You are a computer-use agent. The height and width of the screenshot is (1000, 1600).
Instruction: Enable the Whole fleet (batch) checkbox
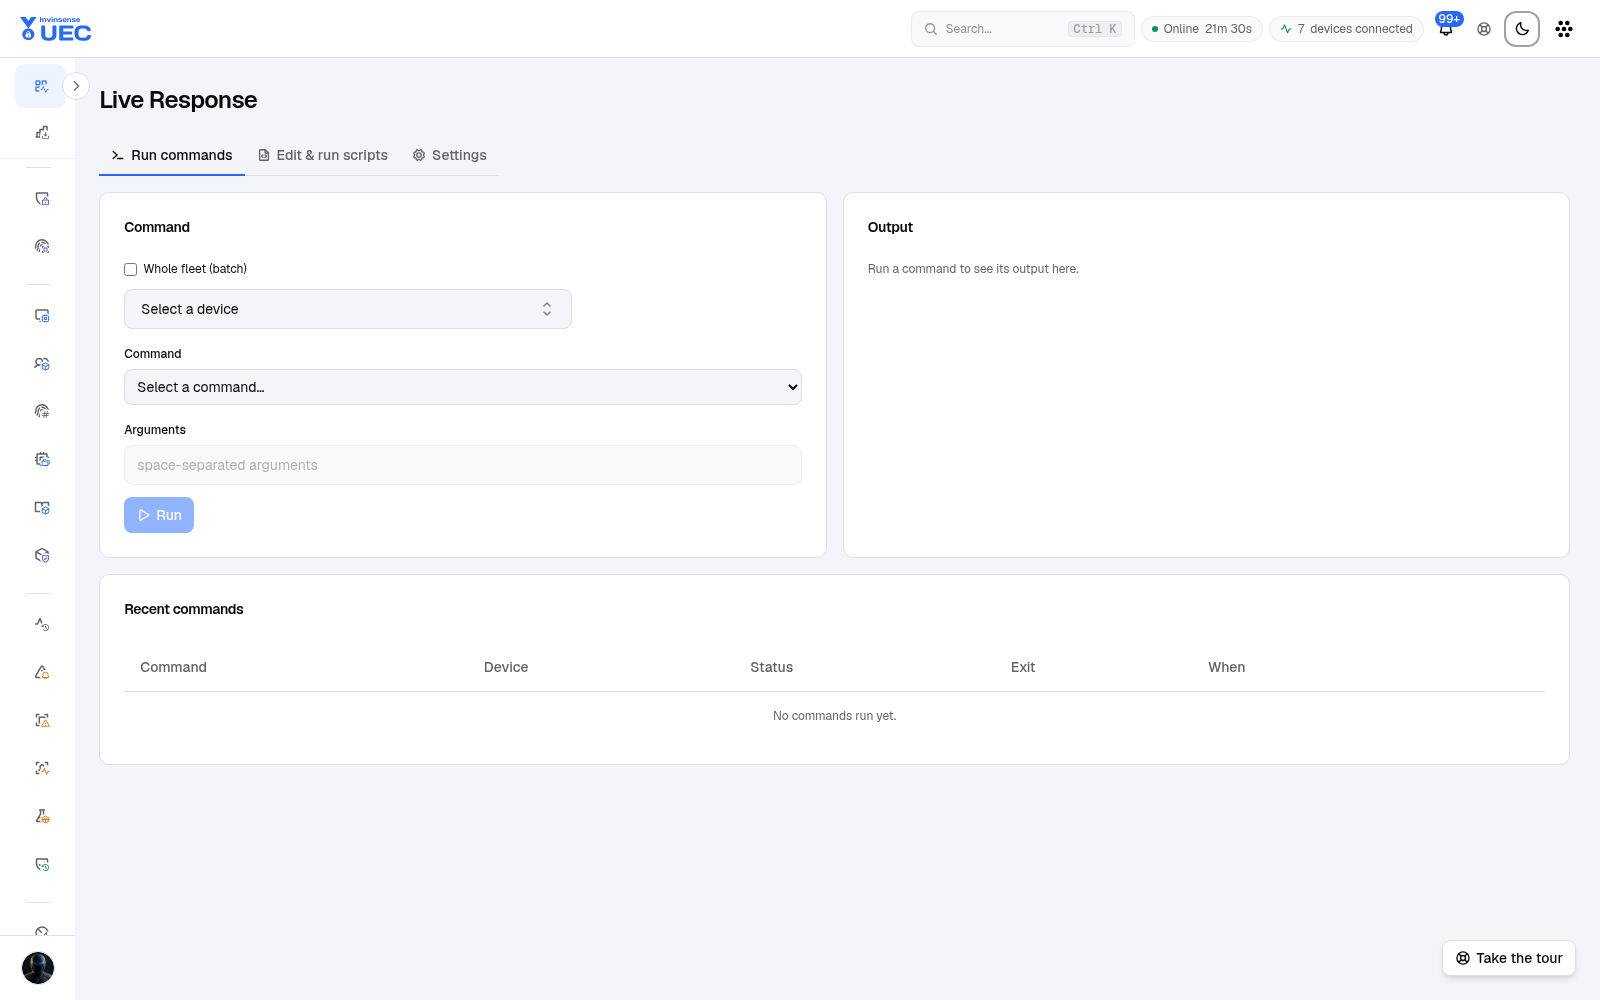coord(130,269)
